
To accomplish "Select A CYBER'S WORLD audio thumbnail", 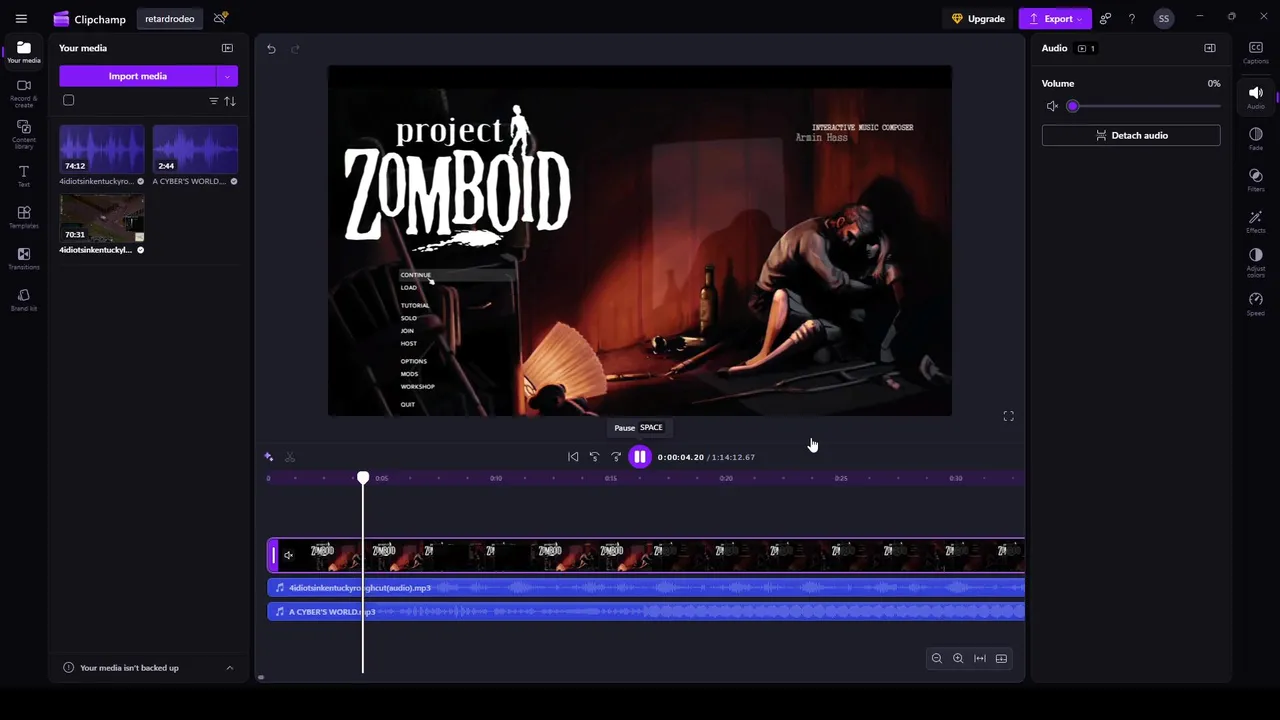I will point(195,149).
